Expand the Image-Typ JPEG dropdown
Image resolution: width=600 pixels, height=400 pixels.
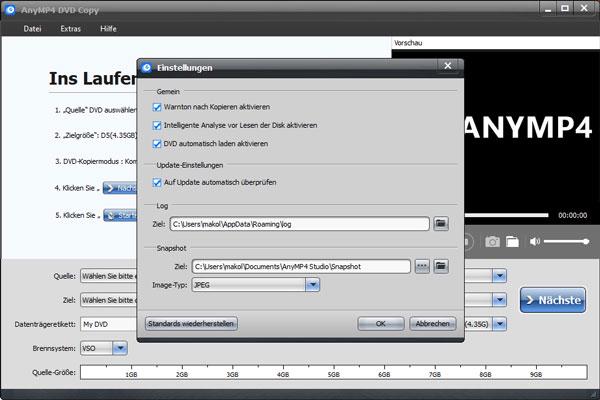coord(312,285)
